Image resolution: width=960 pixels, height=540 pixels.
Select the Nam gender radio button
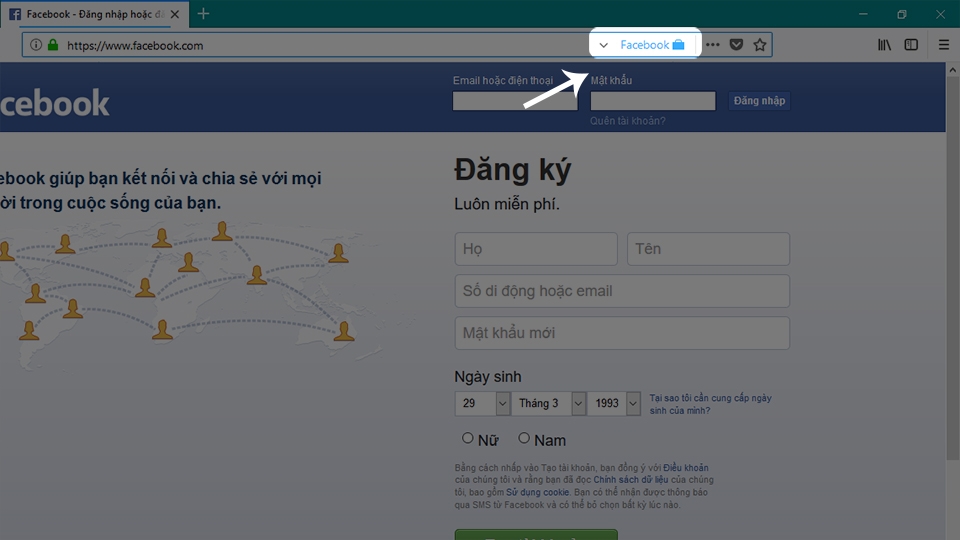pyautogui.click(x=523, y=438)
